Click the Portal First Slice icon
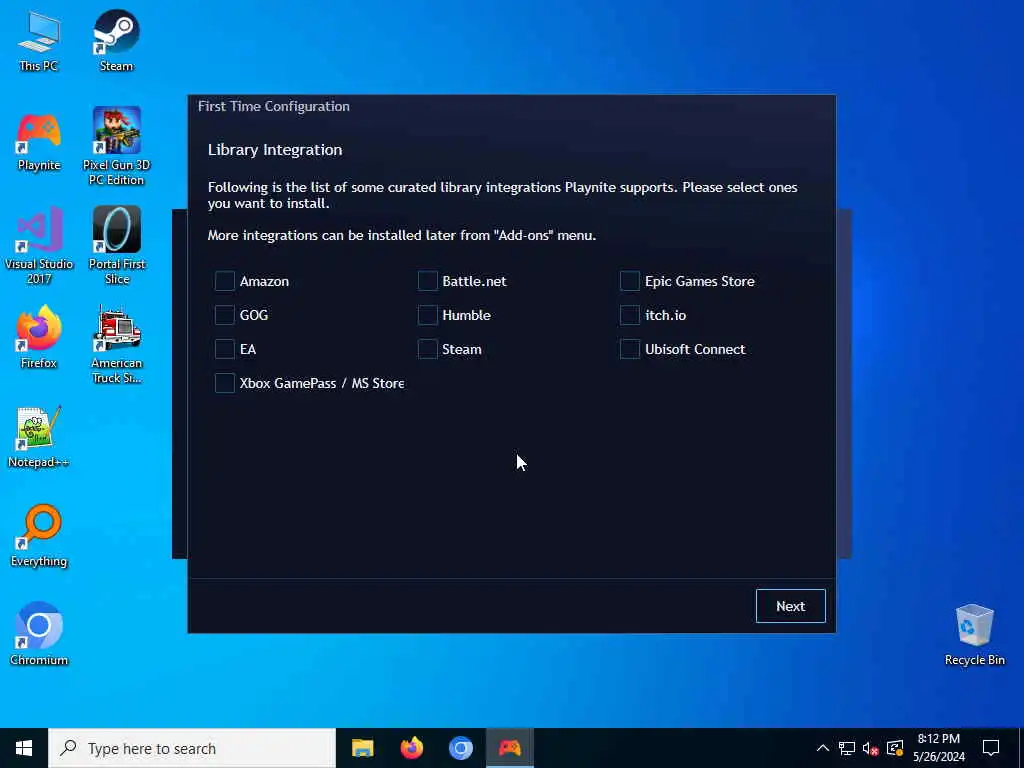 coord(116,246)
